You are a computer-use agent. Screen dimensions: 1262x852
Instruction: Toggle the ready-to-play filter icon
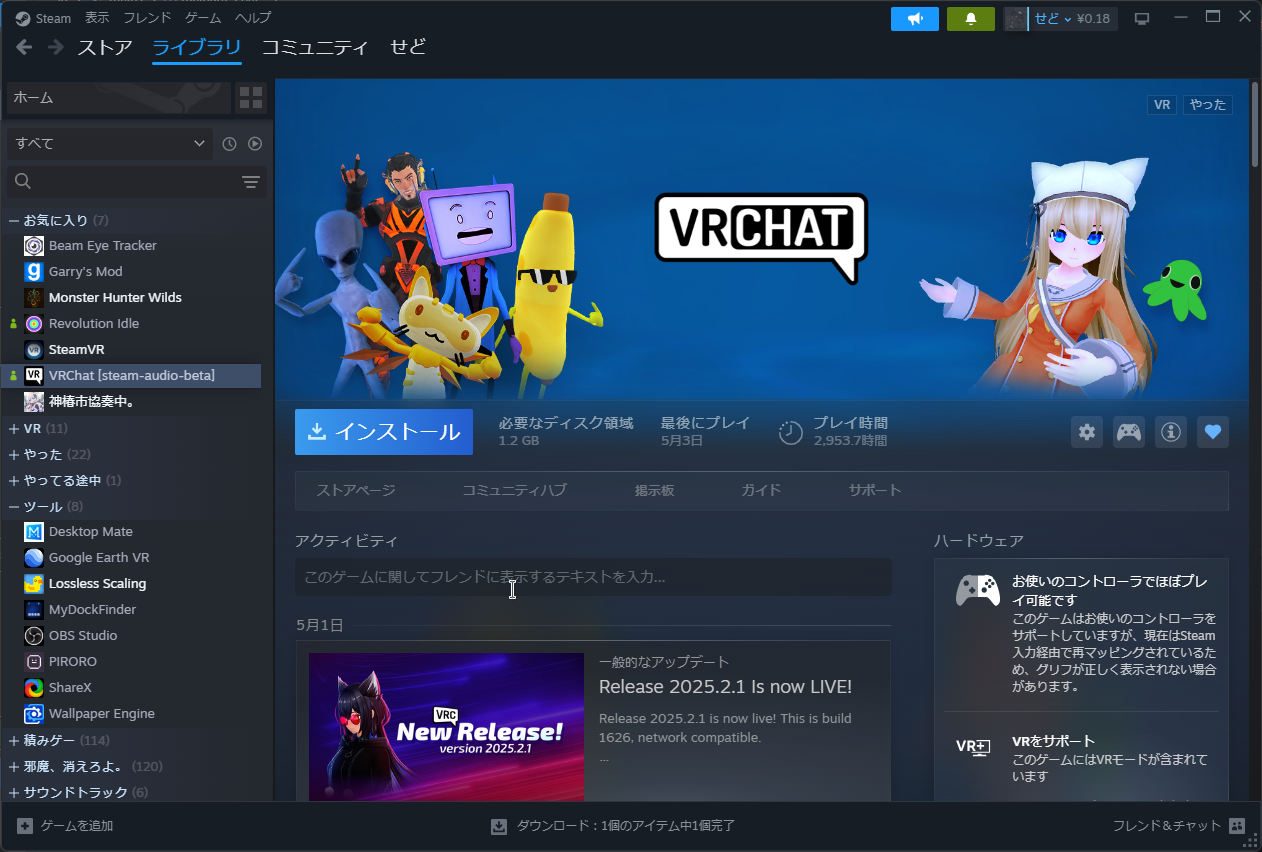click(255, 144)
